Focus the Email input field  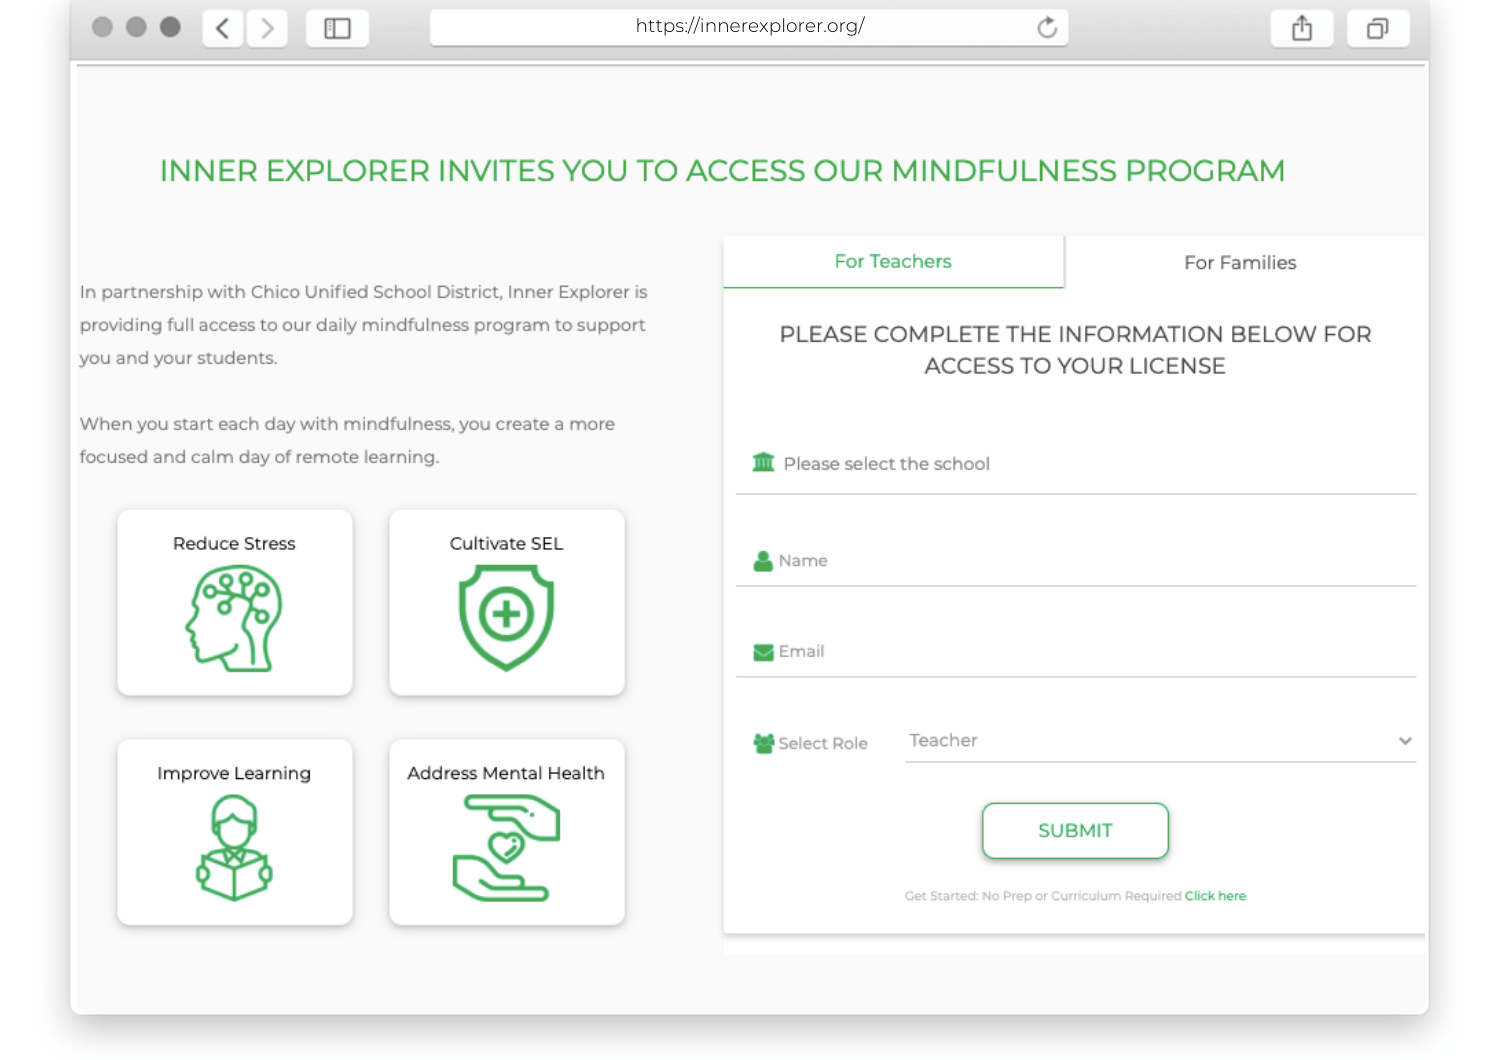(x=1076, y=652)
